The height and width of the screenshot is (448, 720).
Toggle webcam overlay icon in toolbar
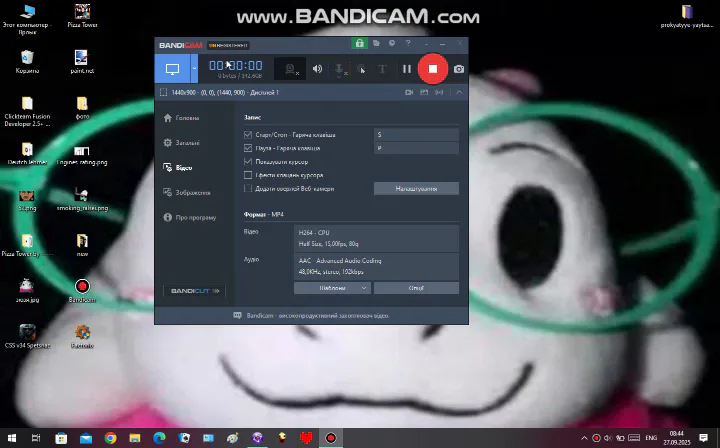290,69
